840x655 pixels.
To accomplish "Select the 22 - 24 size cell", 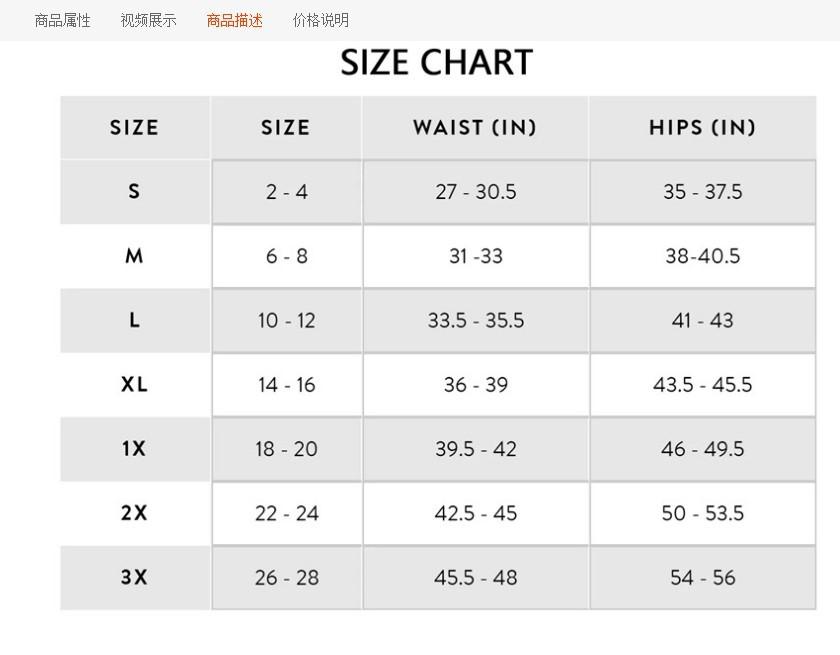I will pos(286,513).
